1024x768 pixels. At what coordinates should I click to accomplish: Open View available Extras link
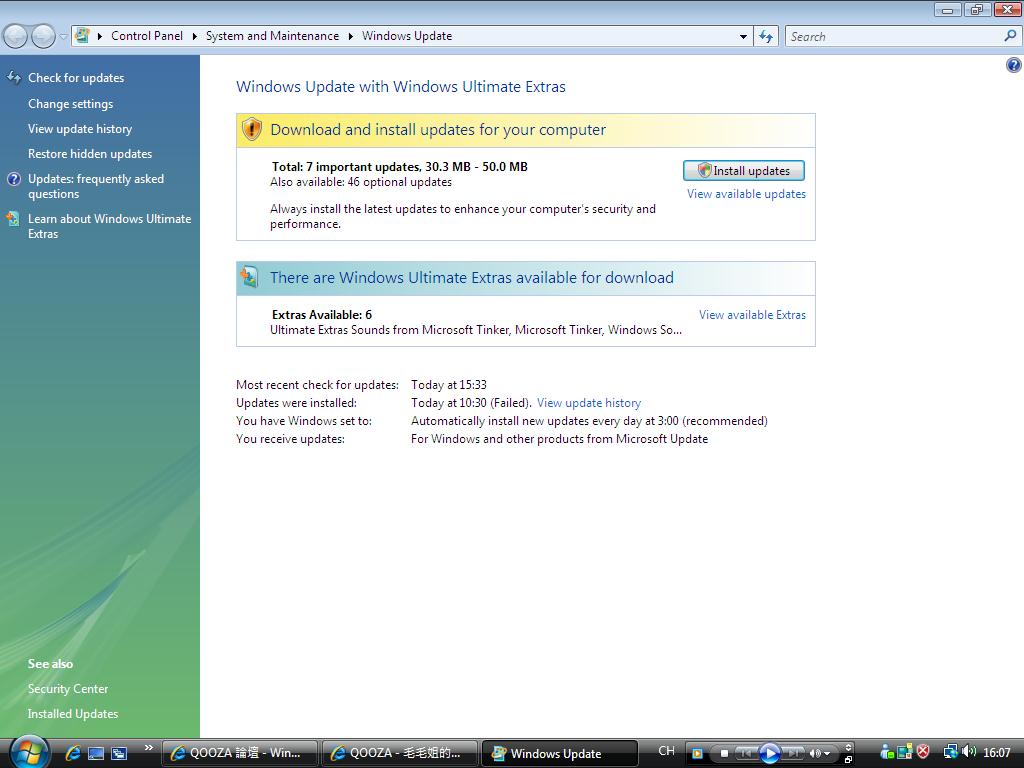(x=752, y=315)
